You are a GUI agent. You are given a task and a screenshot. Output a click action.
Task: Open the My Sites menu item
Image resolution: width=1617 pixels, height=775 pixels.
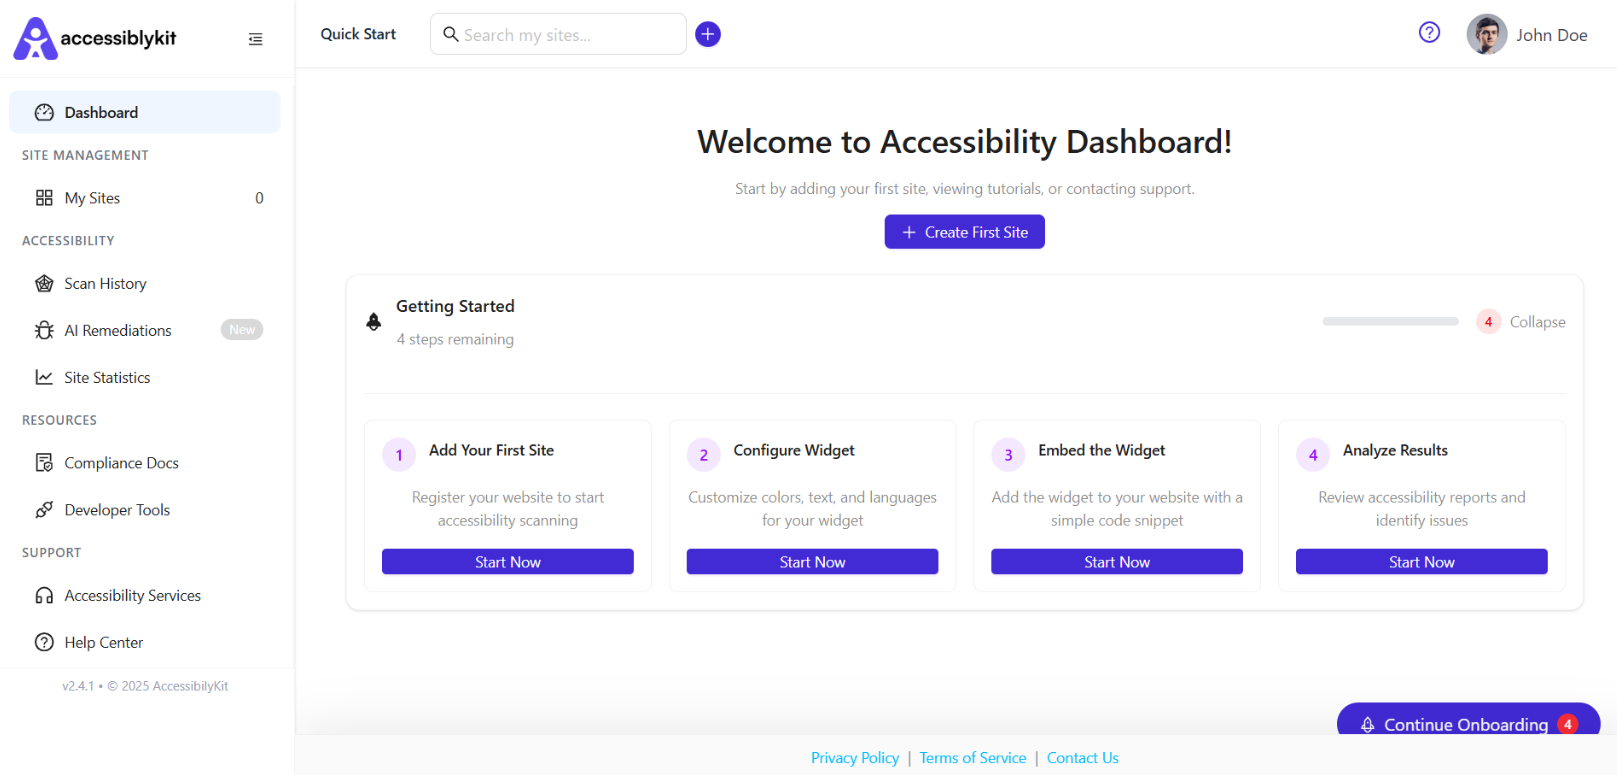[x=145, y=198]
